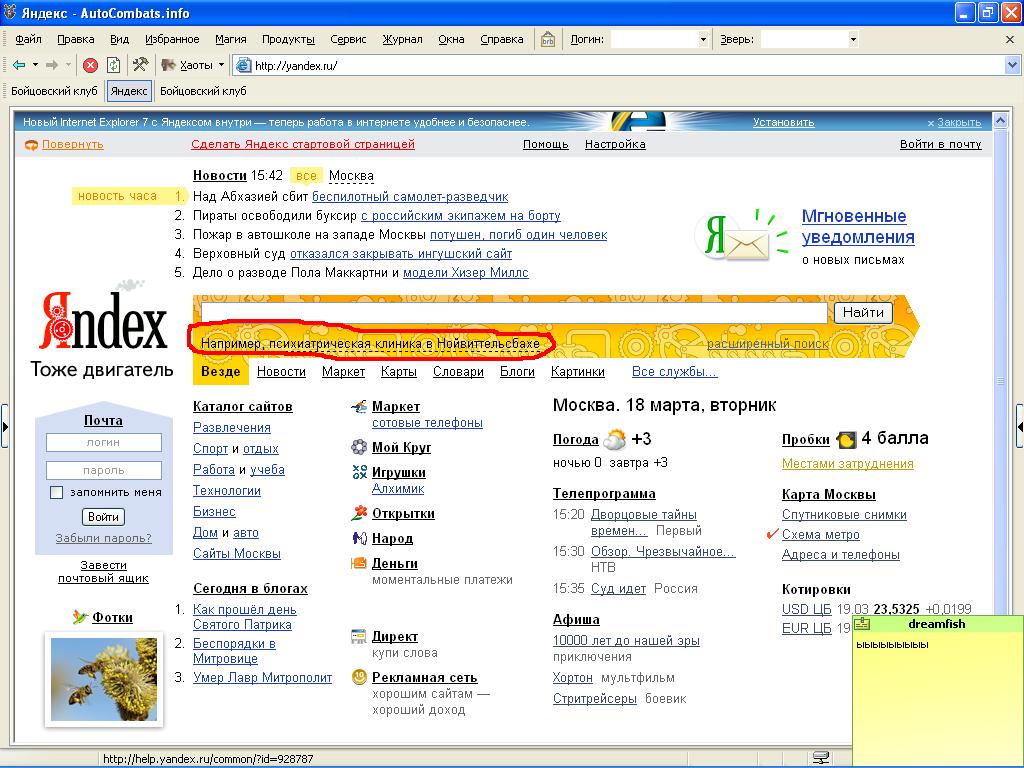Click the Найти search button
The width and height of the screenshot is (1024, 768).
863,312
